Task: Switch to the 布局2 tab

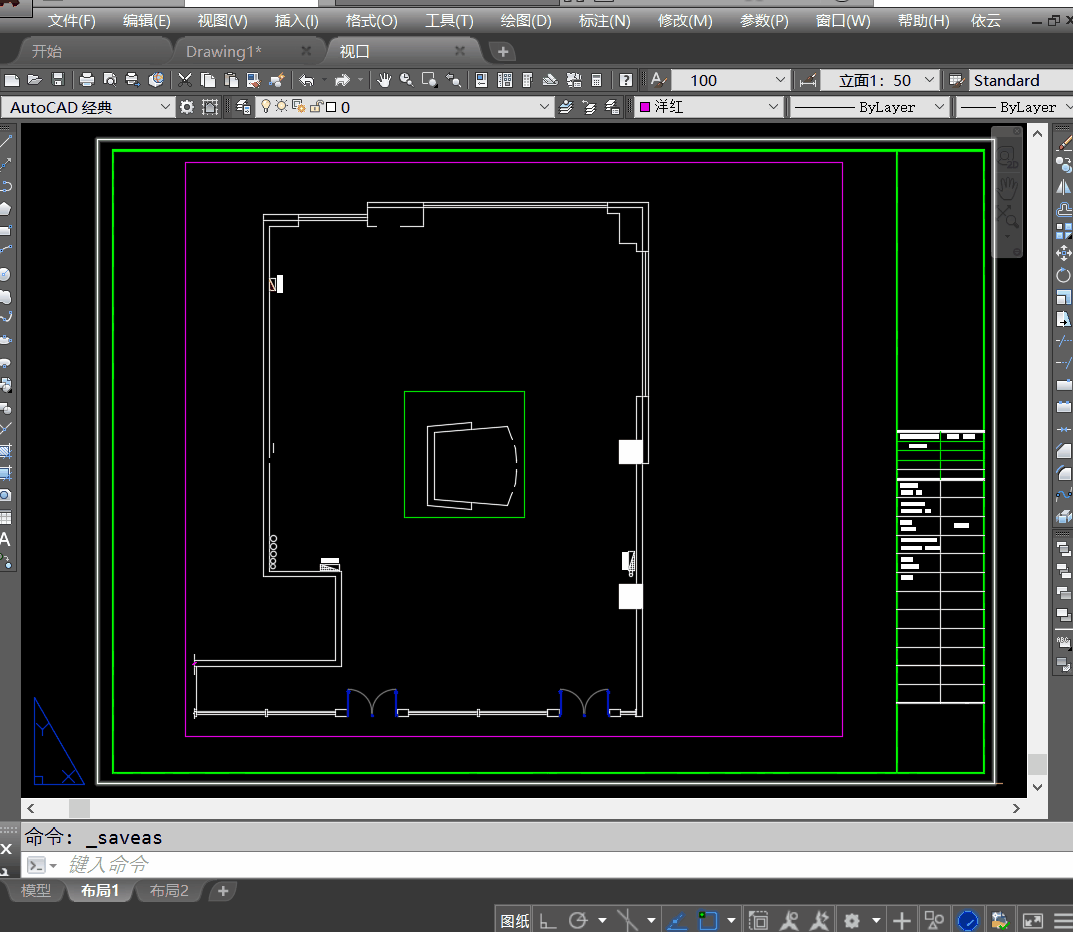Action: coord(169,890)
